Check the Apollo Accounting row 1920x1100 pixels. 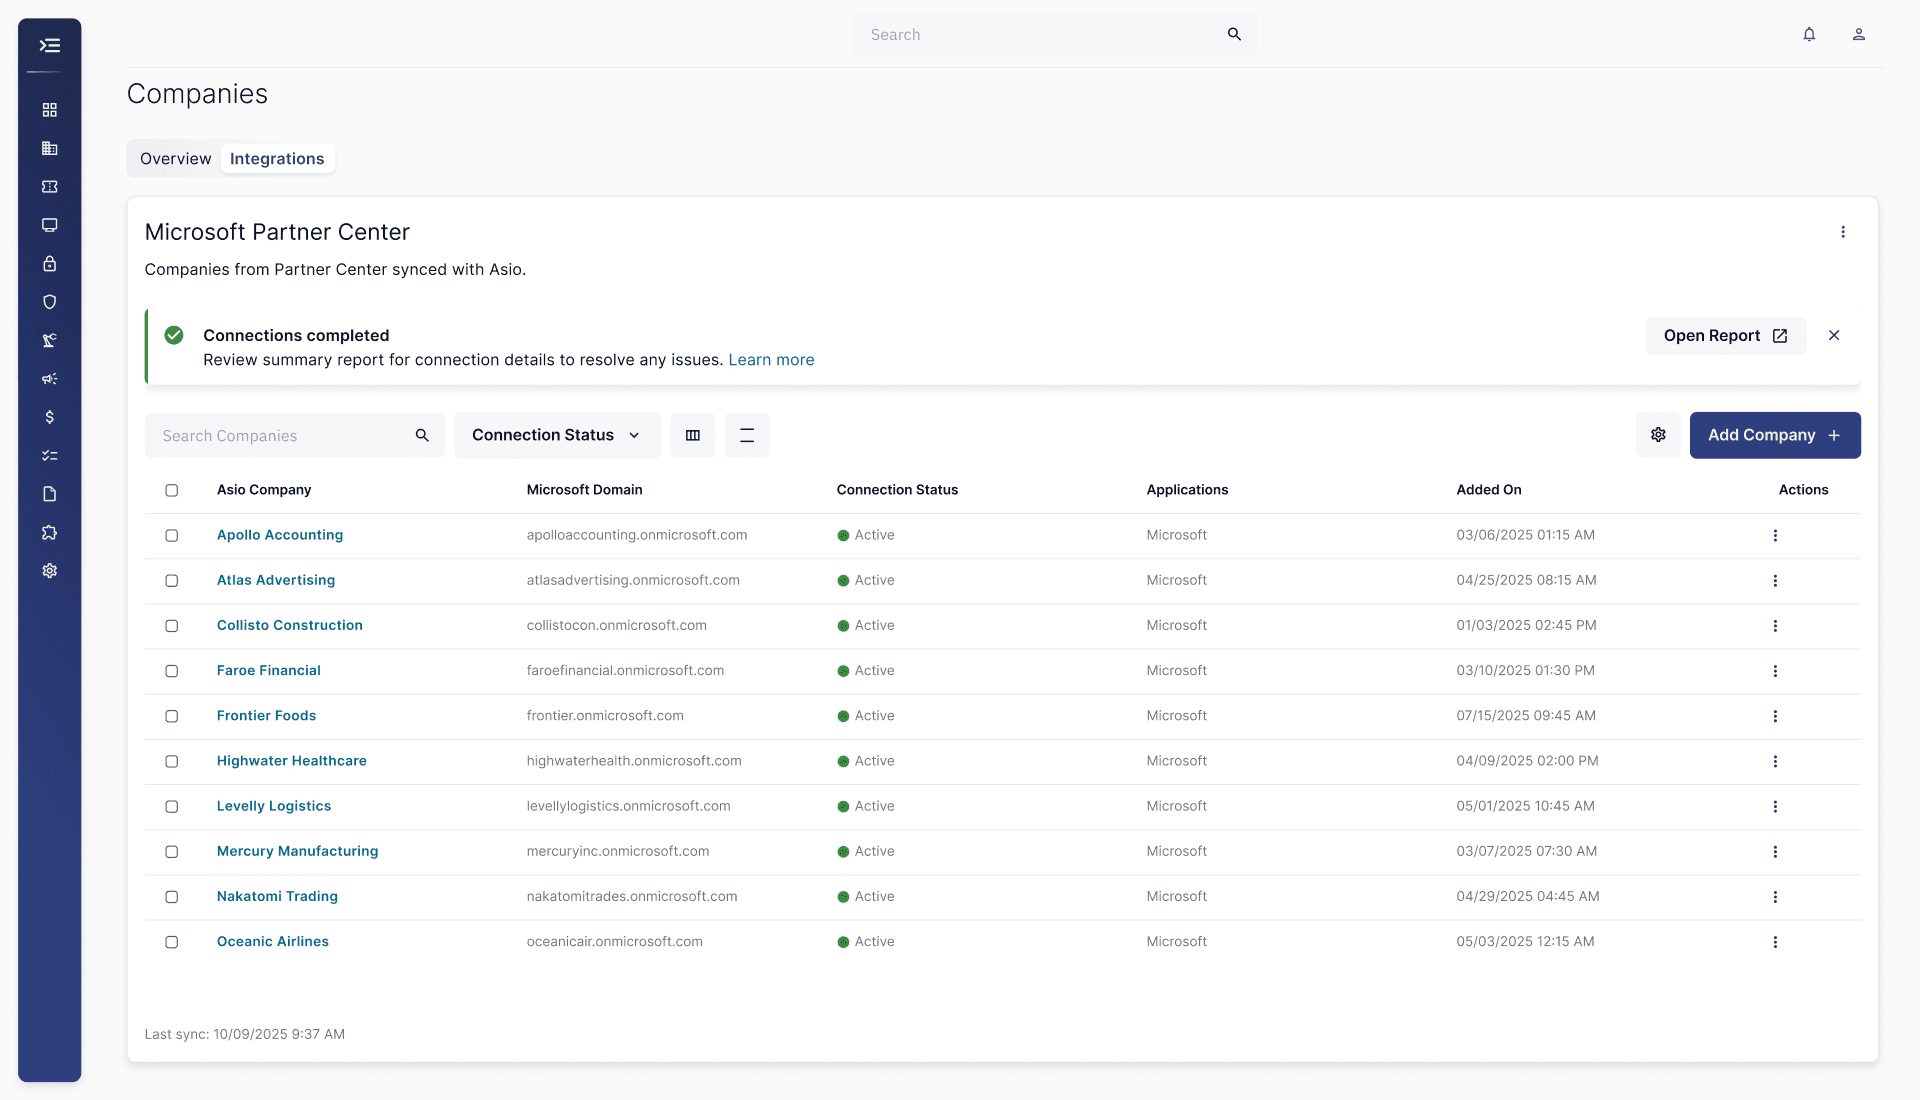172,536
